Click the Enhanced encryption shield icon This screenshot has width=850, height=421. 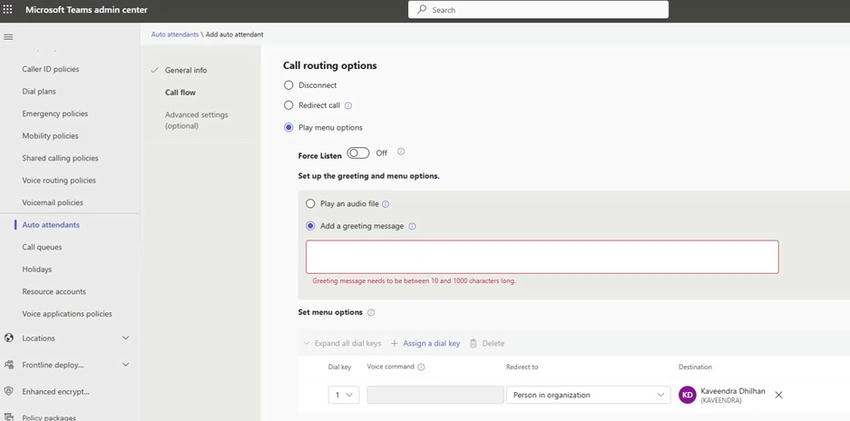click(x=9, y=391)
